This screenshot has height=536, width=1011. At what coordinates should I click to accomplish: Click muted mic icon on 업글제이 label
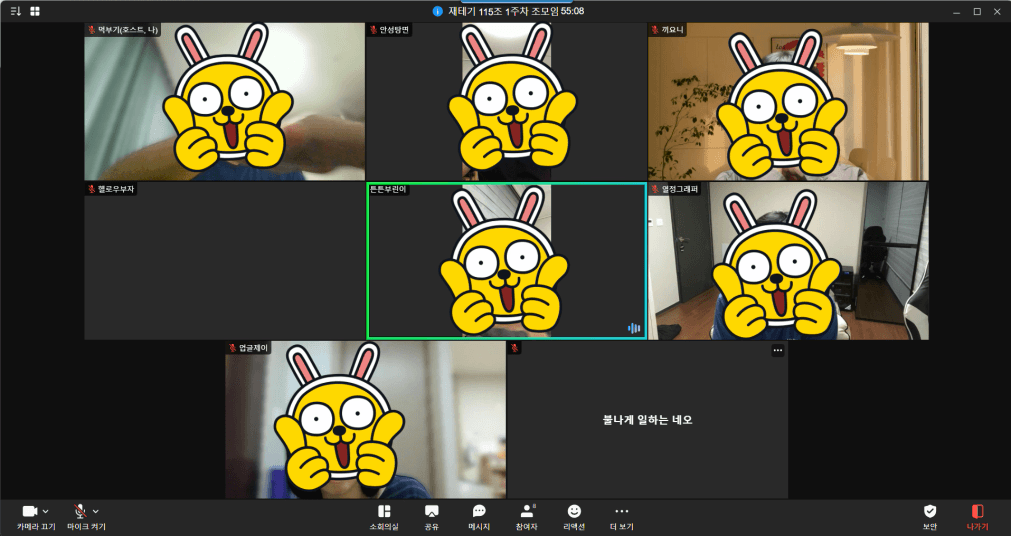click(233, 348)
